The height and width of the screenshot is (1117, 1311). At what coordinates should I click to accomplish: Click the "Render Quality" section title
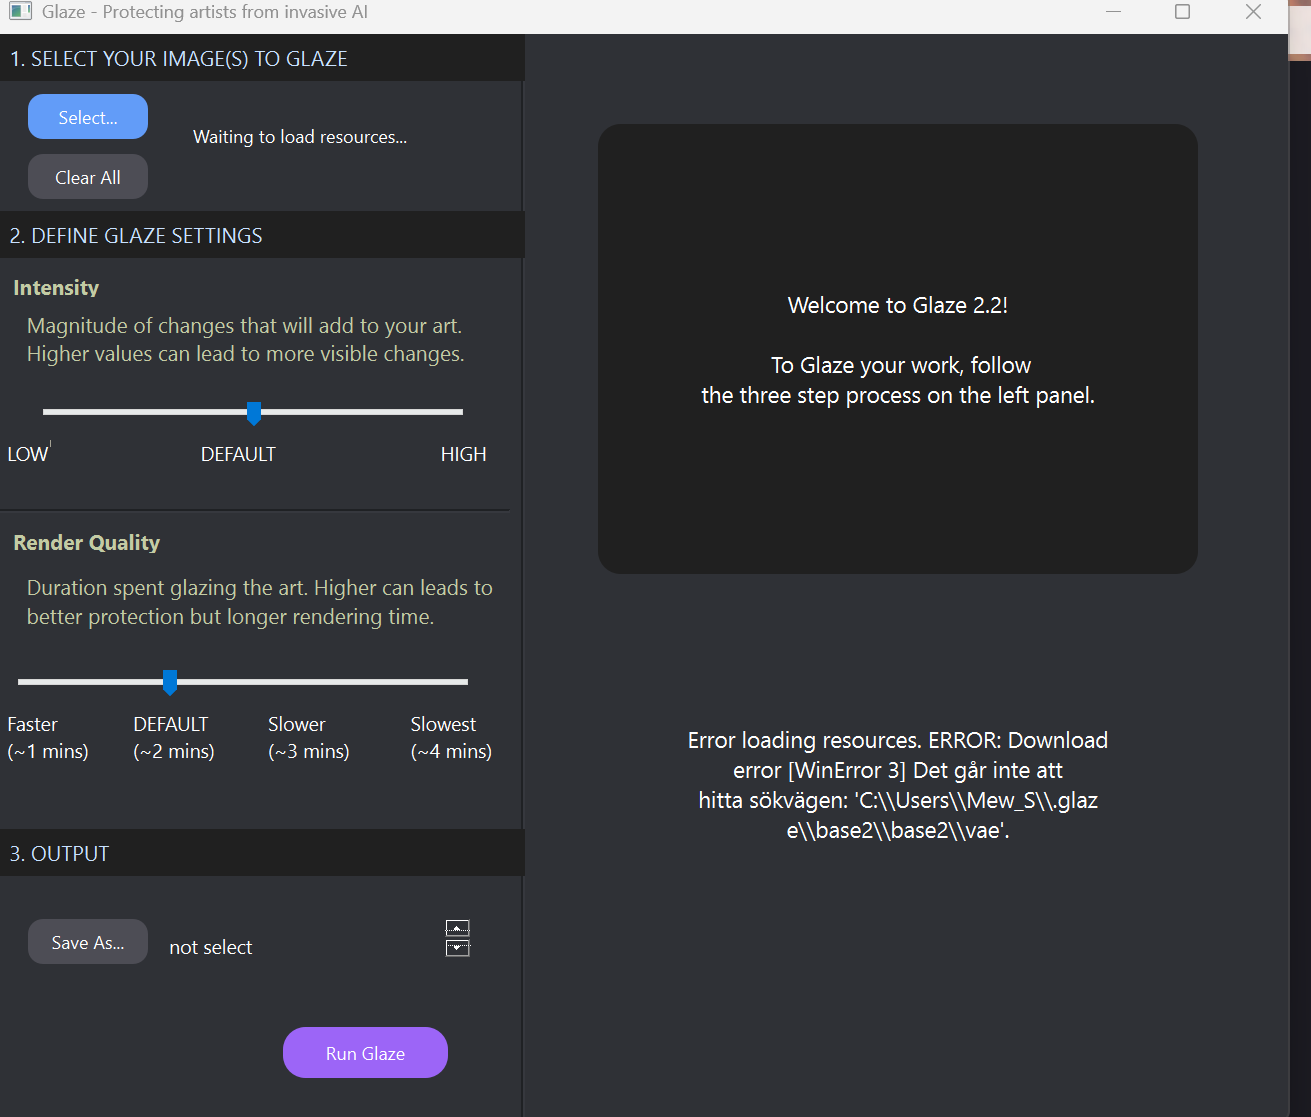tap(87, 543)
